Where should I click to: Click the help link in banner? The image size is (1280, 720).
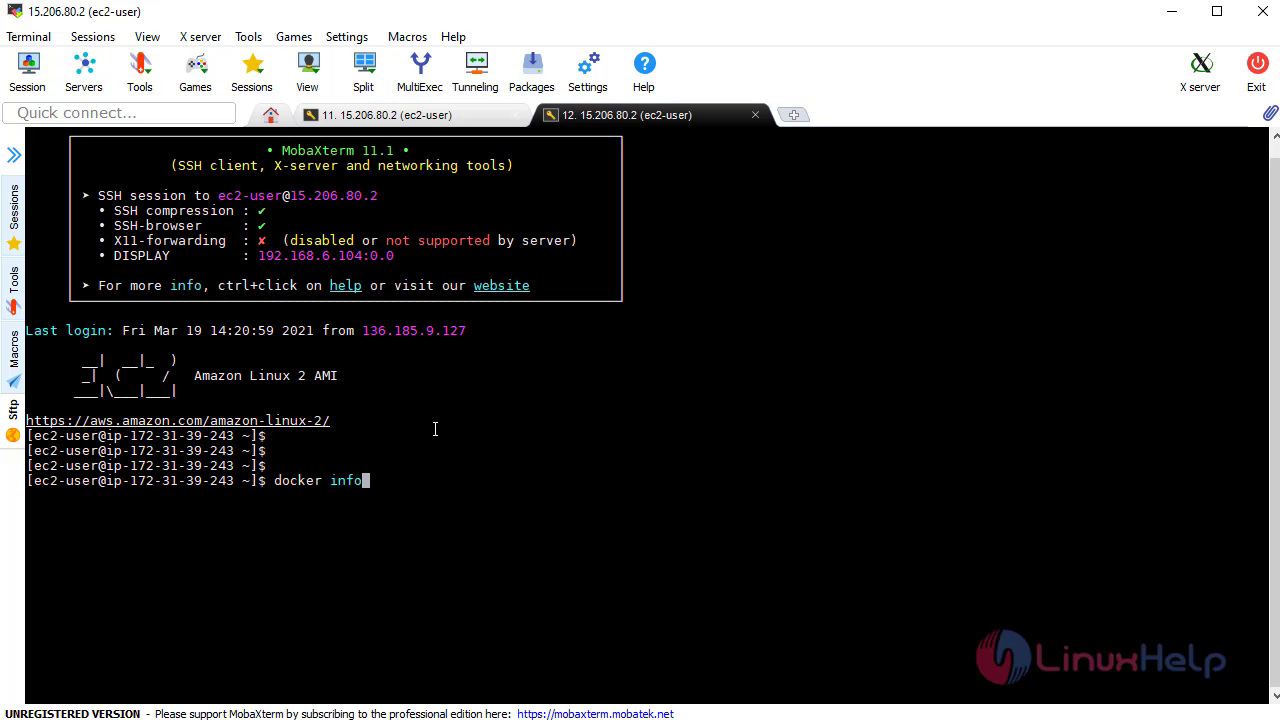(346, 286)
